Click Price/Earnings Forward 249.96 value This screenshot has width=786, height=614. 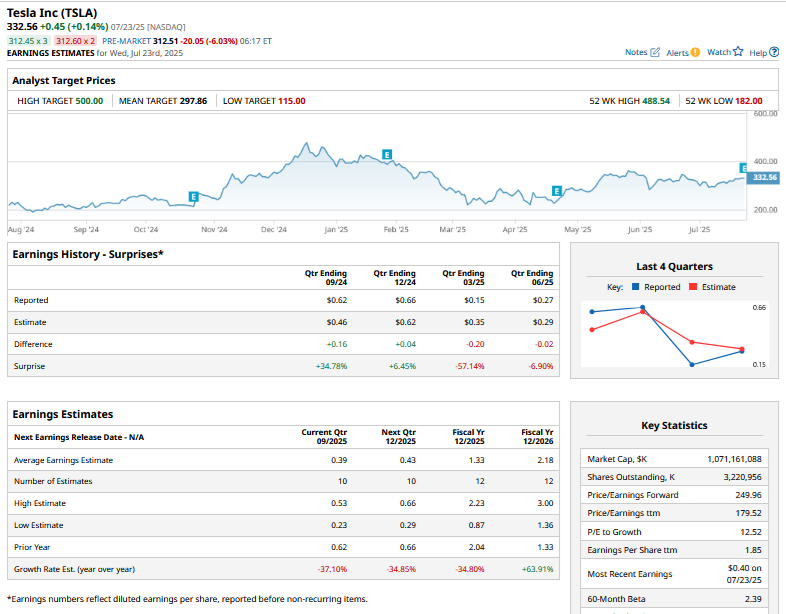click(748, 495)
